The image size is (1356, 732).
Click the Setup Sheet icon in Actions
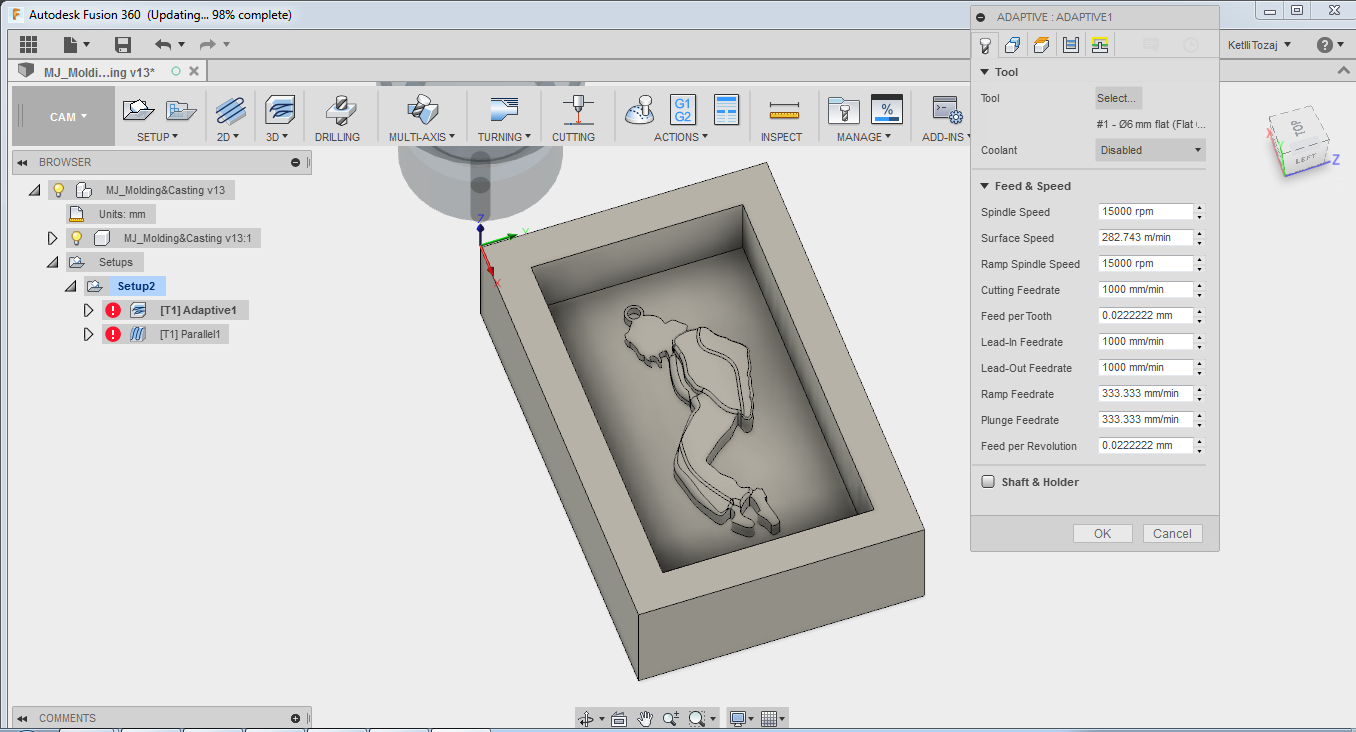726,110
